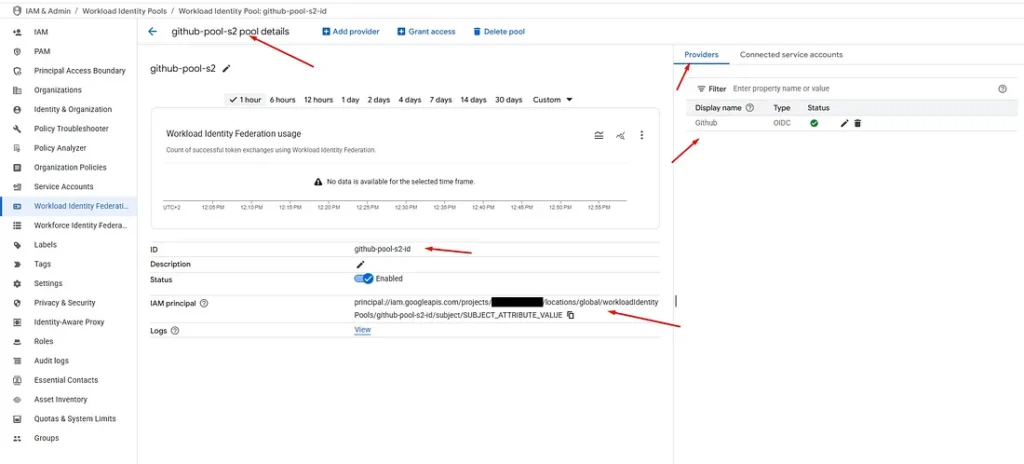The width and height of the screenshot is (1024, 464).
Task: Click the back arrow beside pool details
Action: (x=153, y=31)
